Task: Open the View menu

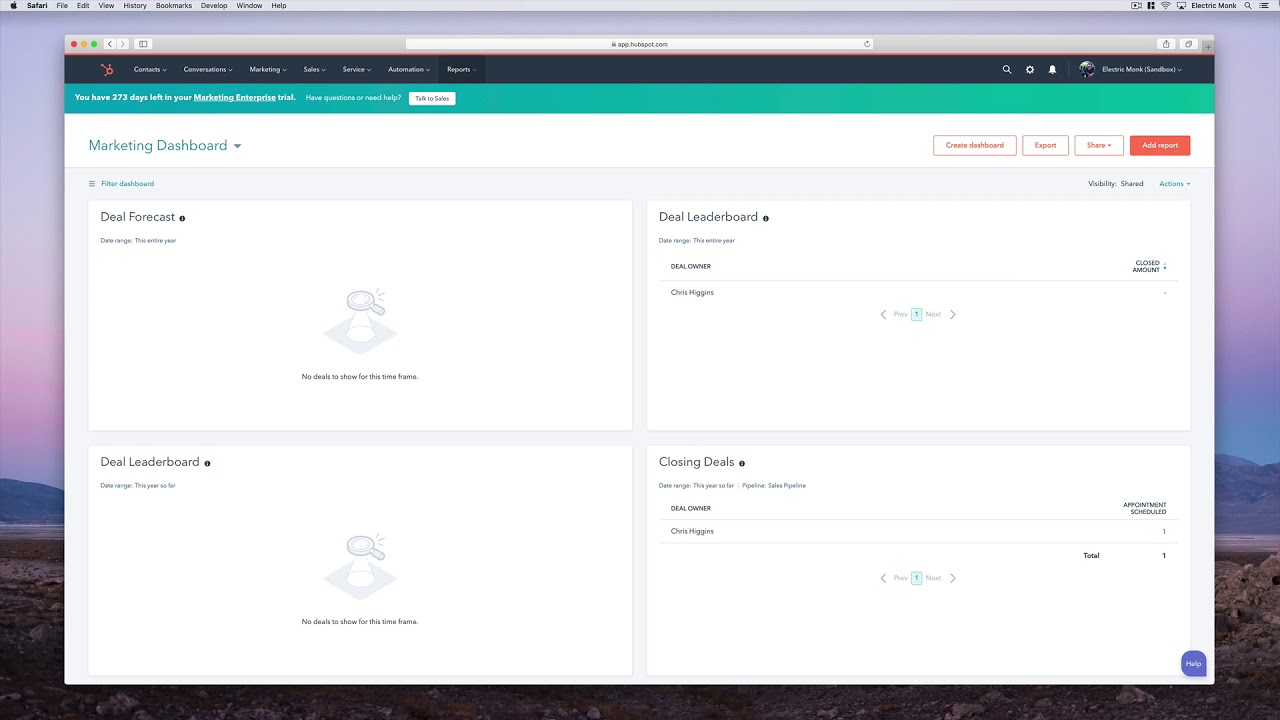Action: [x=106, y=5]
